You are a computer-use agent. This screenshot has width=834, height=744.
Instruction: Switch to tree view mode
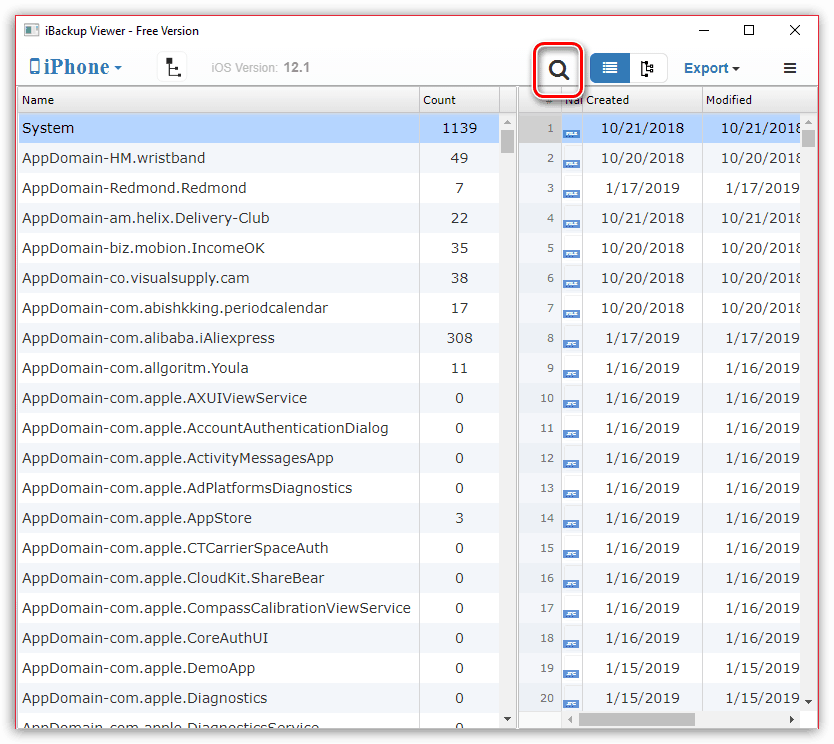pyautogui.click(x=648, y=68)
